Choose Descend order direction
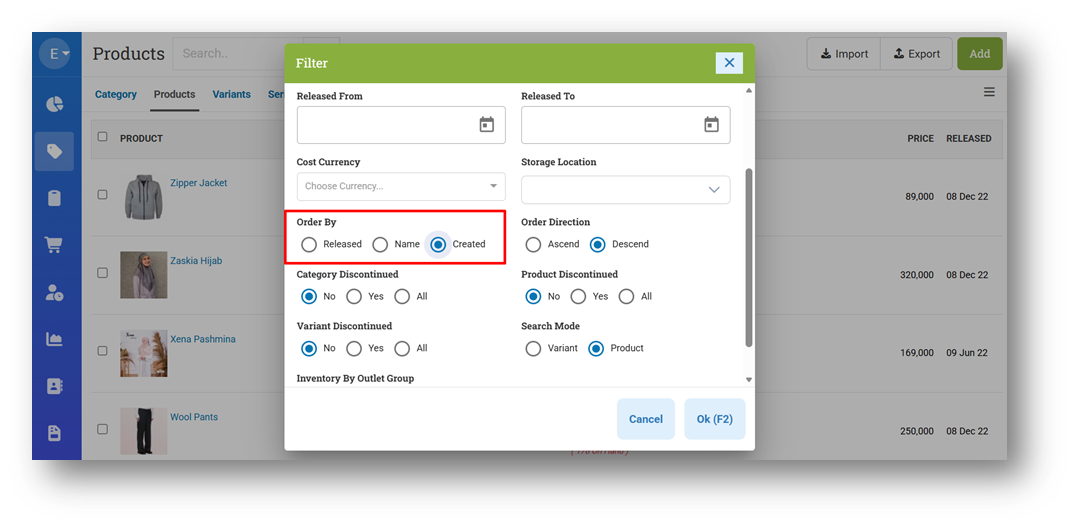The image size is (1072, 525). click(598, 244)
